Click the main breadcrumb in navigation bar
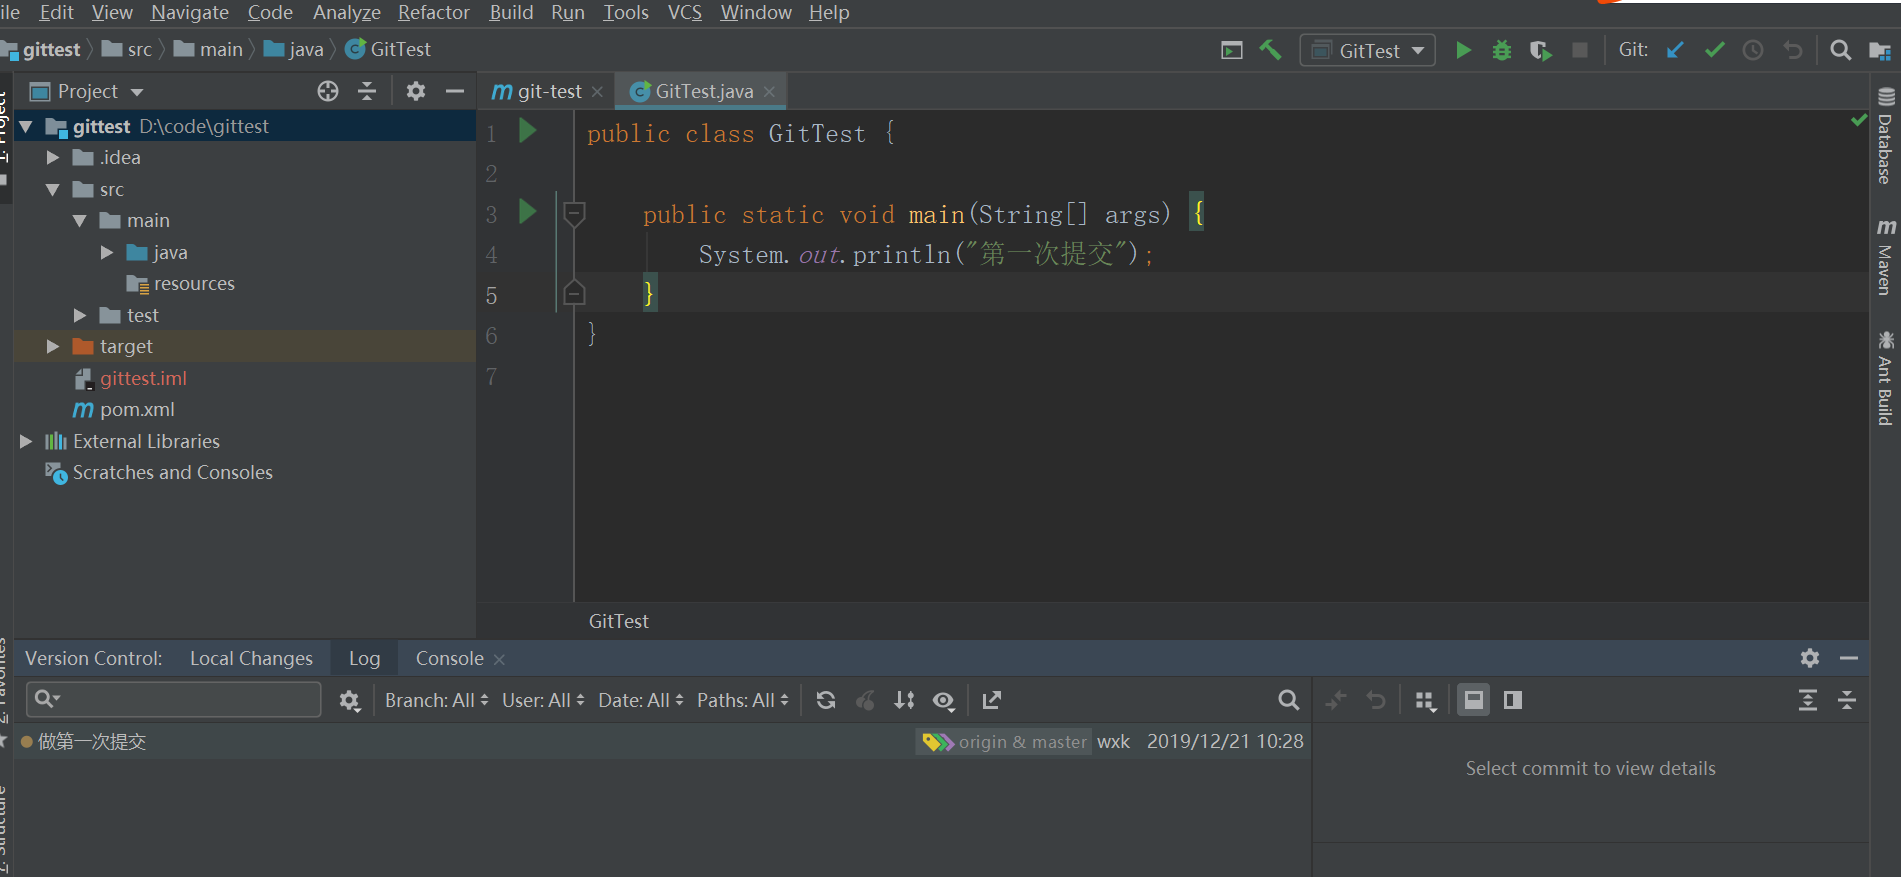Image resolution: width=1901 pixels, height=877 pixels. click(x=209, y=49)
